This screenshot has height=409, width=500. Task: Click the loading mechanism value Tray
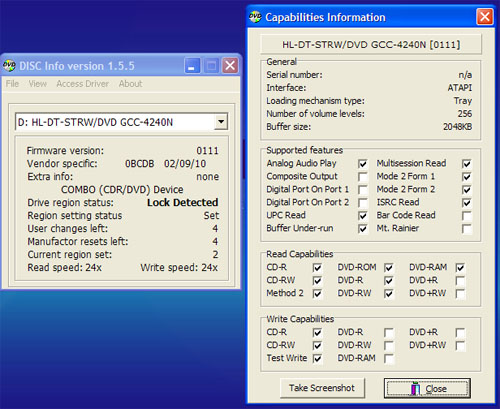click(463, 101)
